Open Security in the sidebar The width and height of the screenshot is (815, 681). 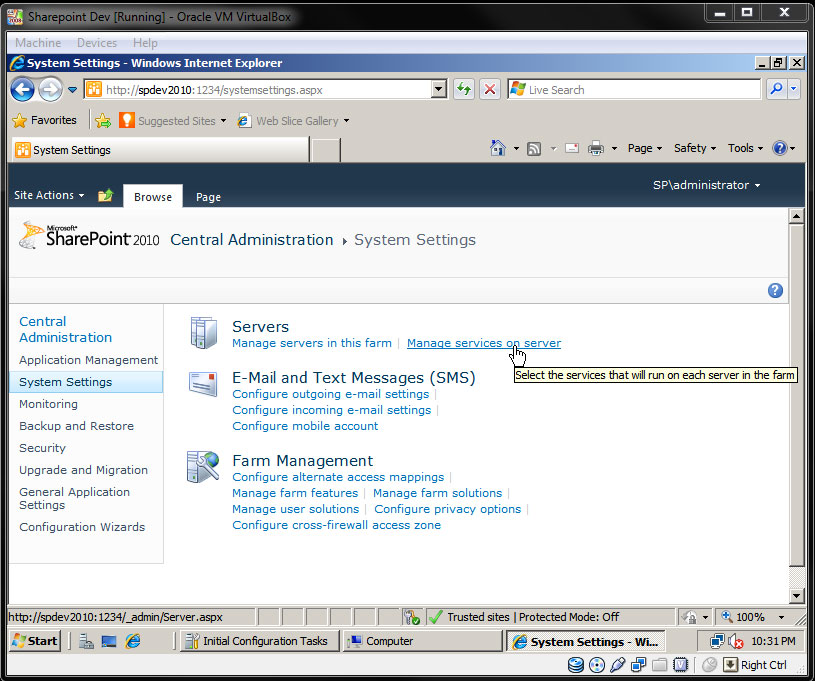coord(43,448)
